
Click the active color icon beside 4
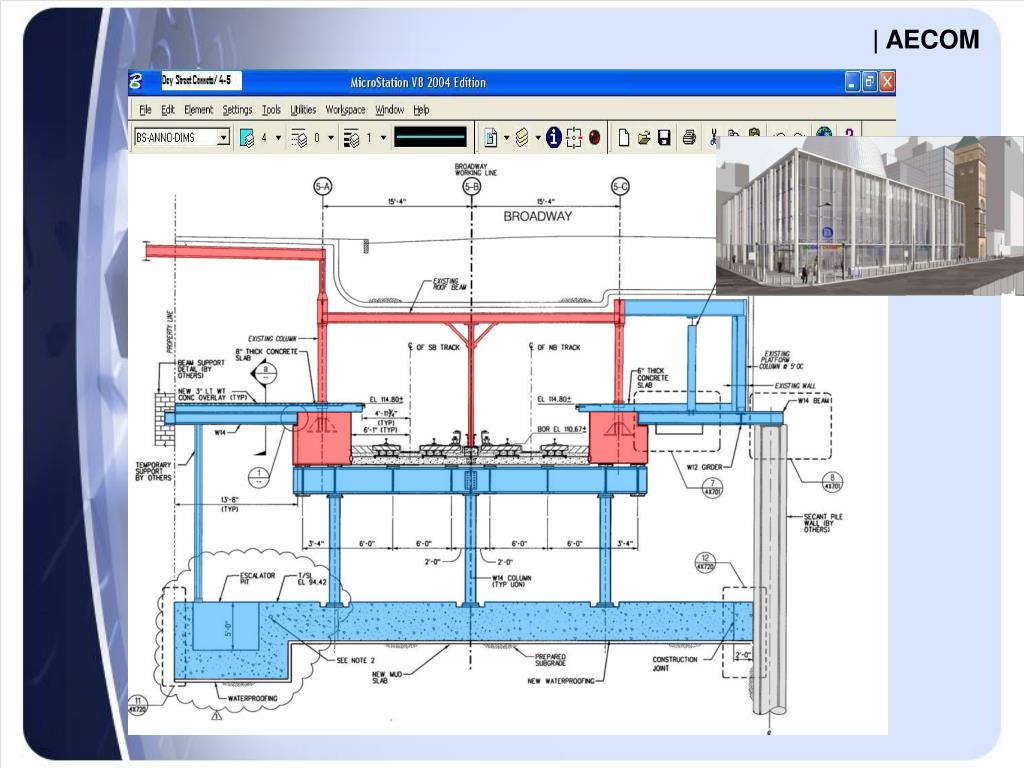247,138
